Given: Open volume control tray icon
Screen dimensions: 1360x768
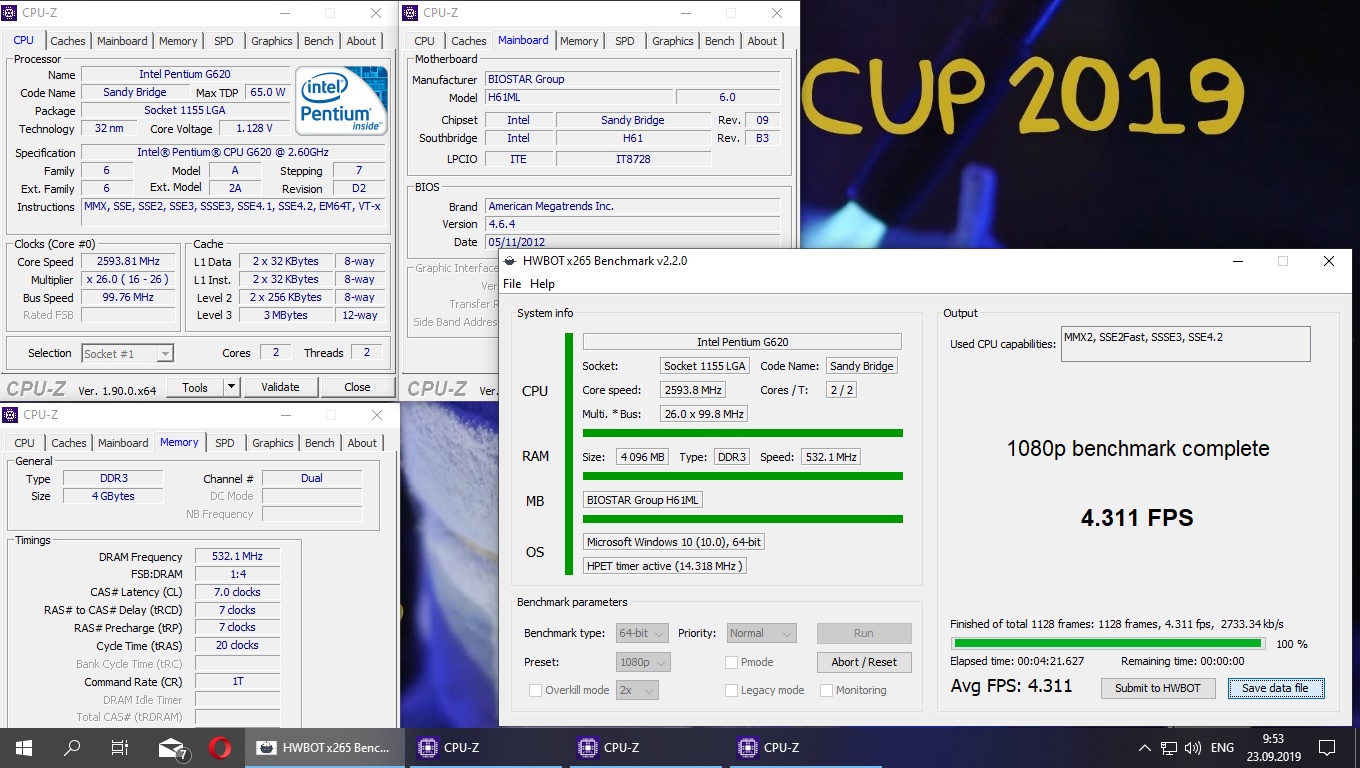Looking at the screenshot, I should [x=1193, y=747].
